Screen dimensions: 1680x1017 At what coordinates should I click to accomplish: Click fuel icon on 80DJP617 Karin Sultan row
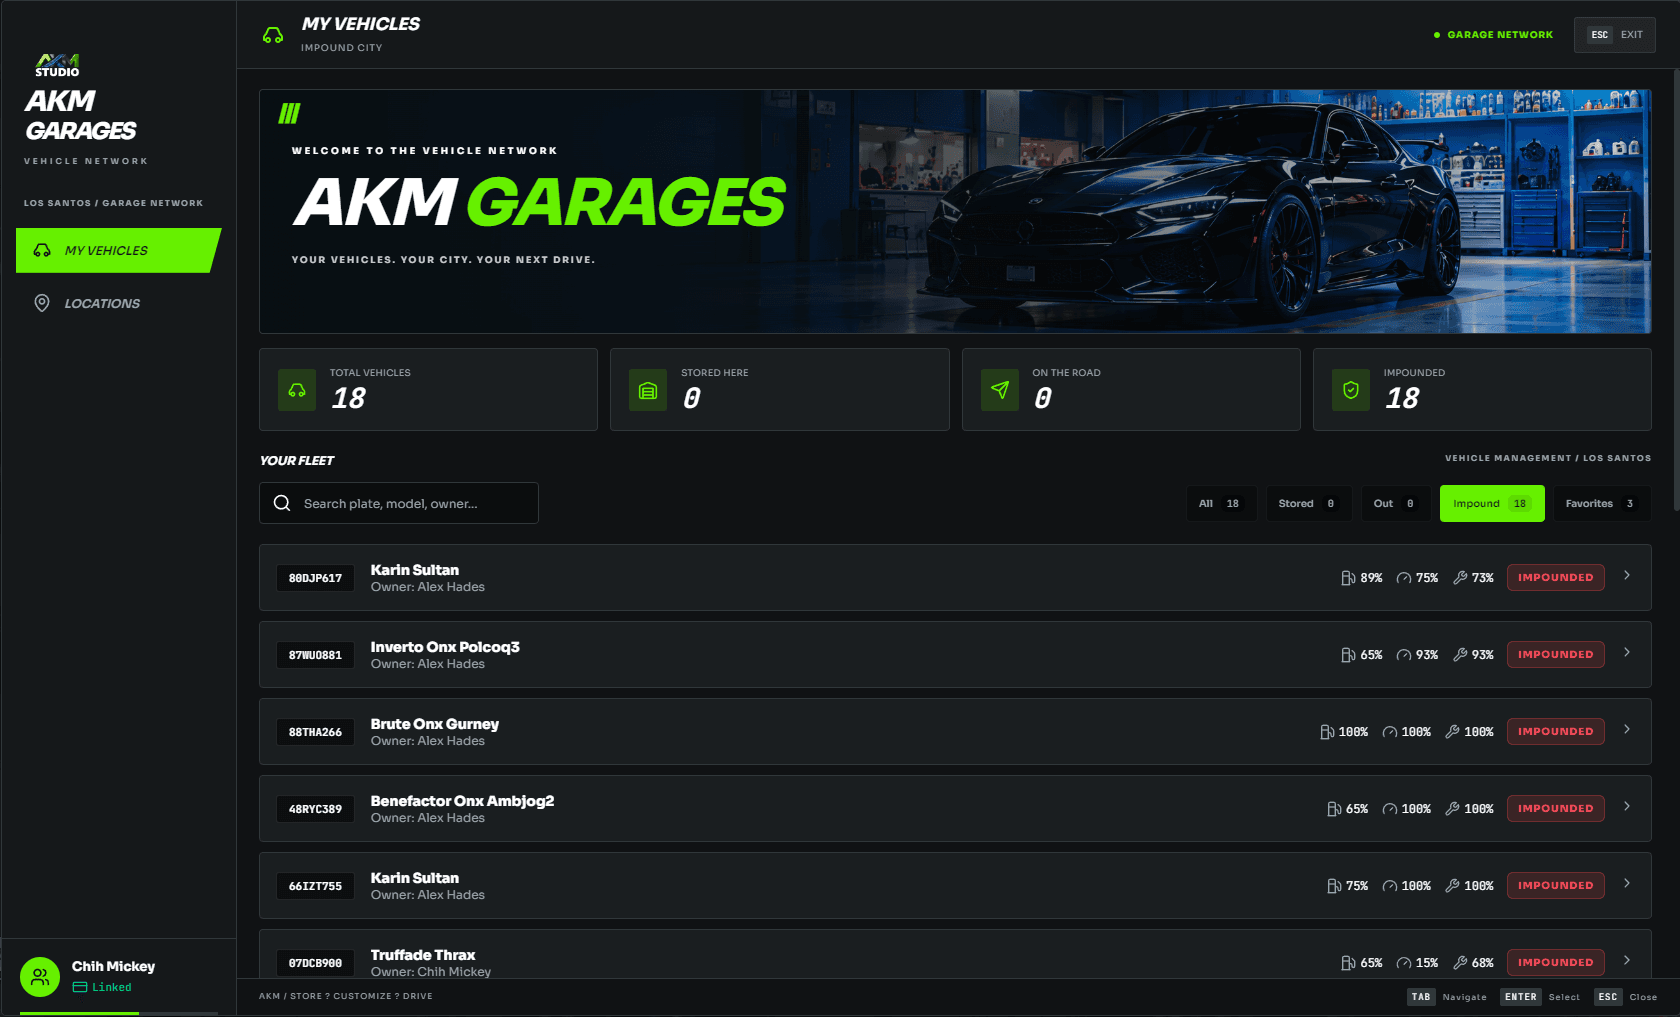[1348, 578]
